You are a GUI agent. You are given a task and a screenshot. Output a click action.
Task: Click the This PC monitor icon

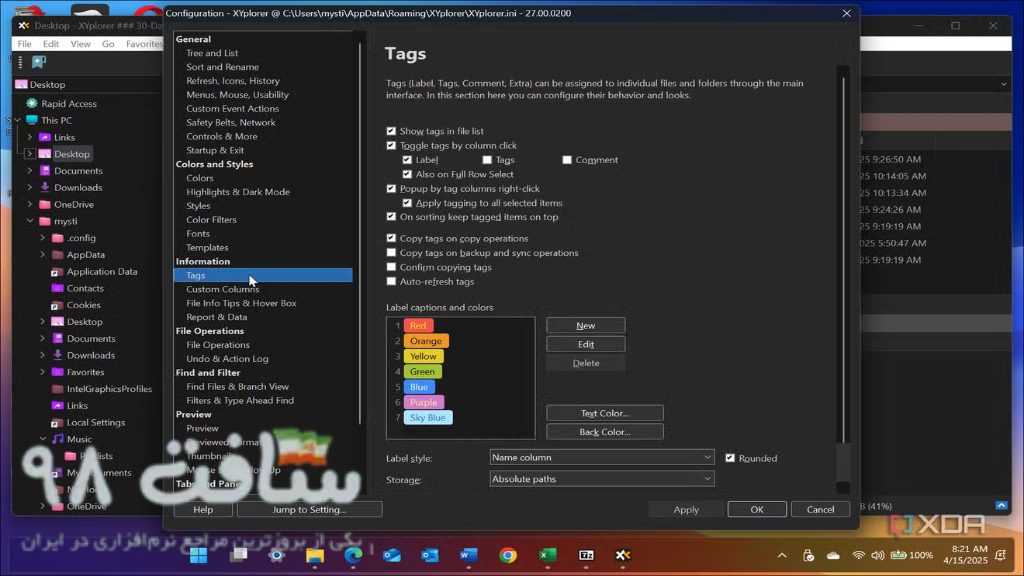31,120
